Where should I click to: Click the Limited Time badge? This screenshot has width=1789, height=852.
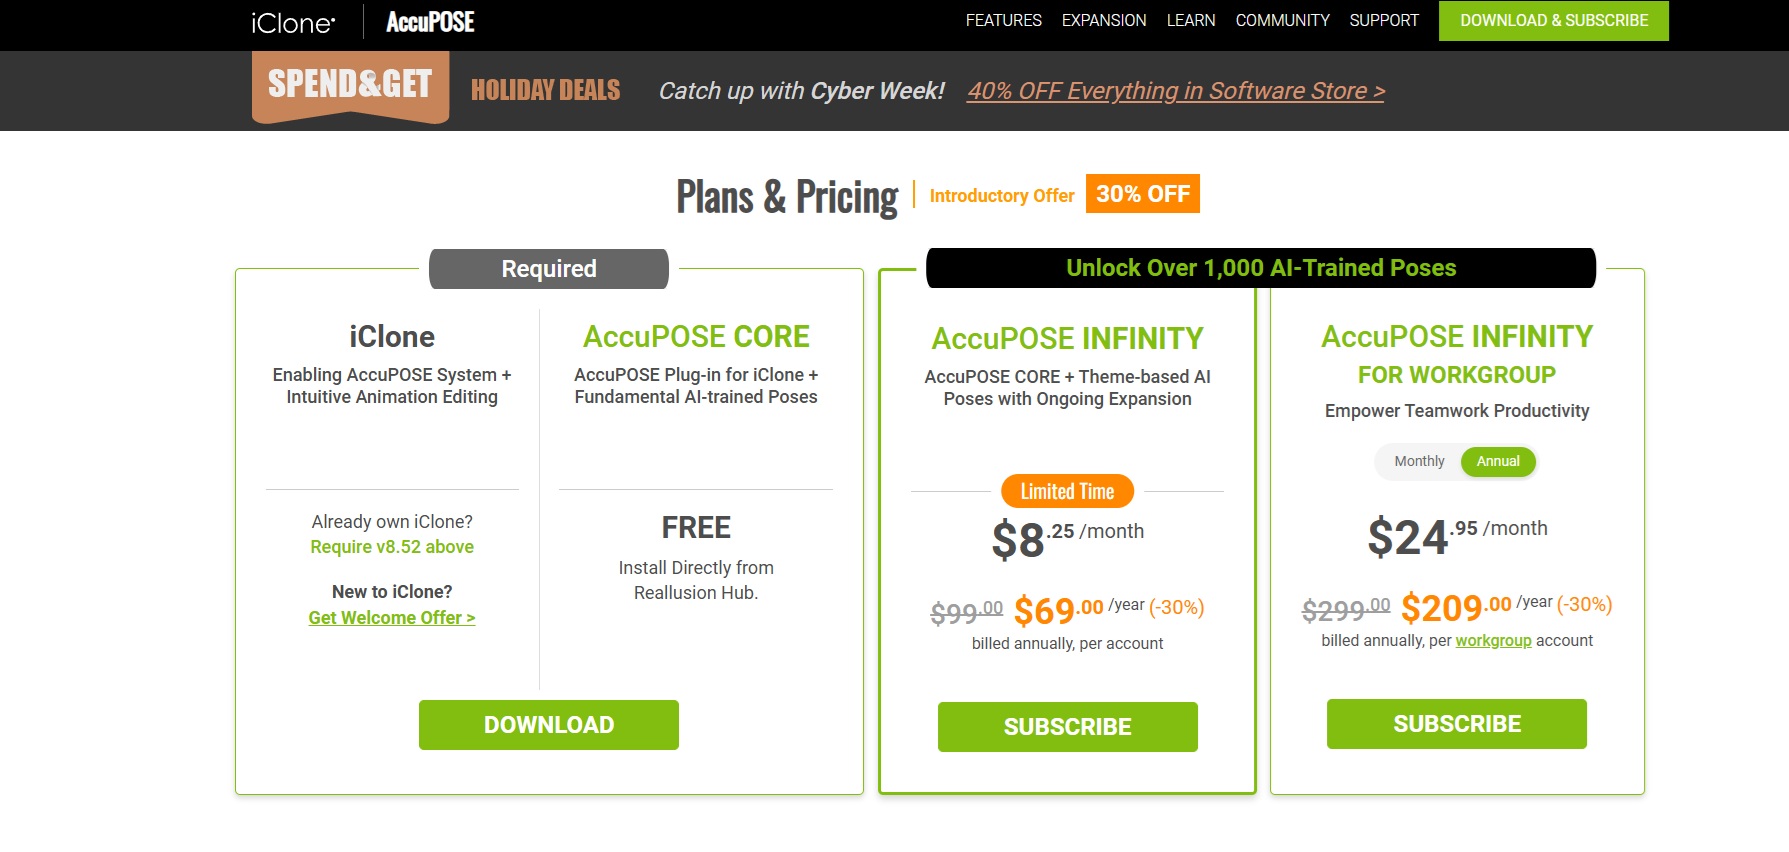click(1066, 491)
